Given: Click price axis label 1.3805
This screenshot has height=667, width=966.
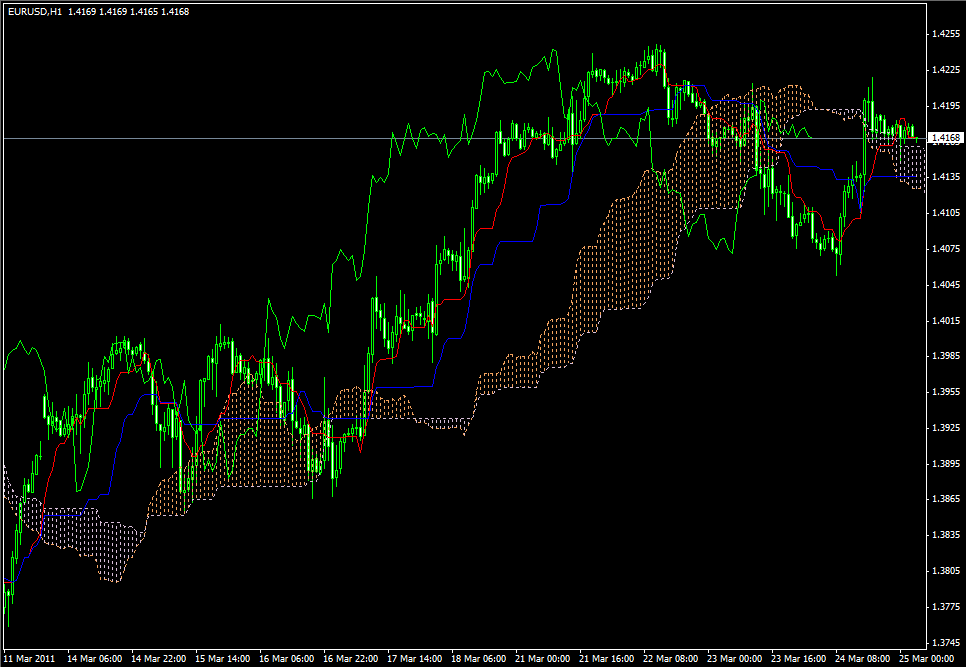Looking at the screenshot, I should click(946, 571).
